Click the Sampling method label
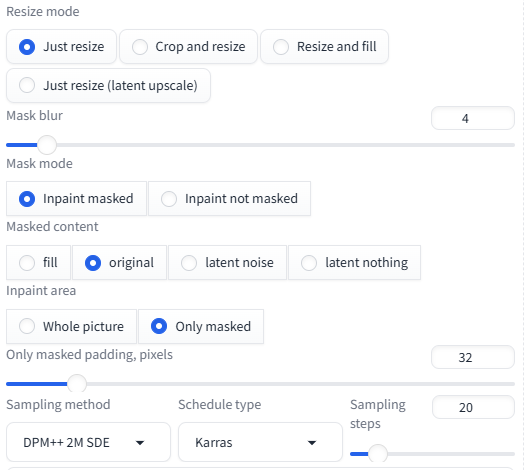This screenshot has width=527, height=470. point(58,404)
